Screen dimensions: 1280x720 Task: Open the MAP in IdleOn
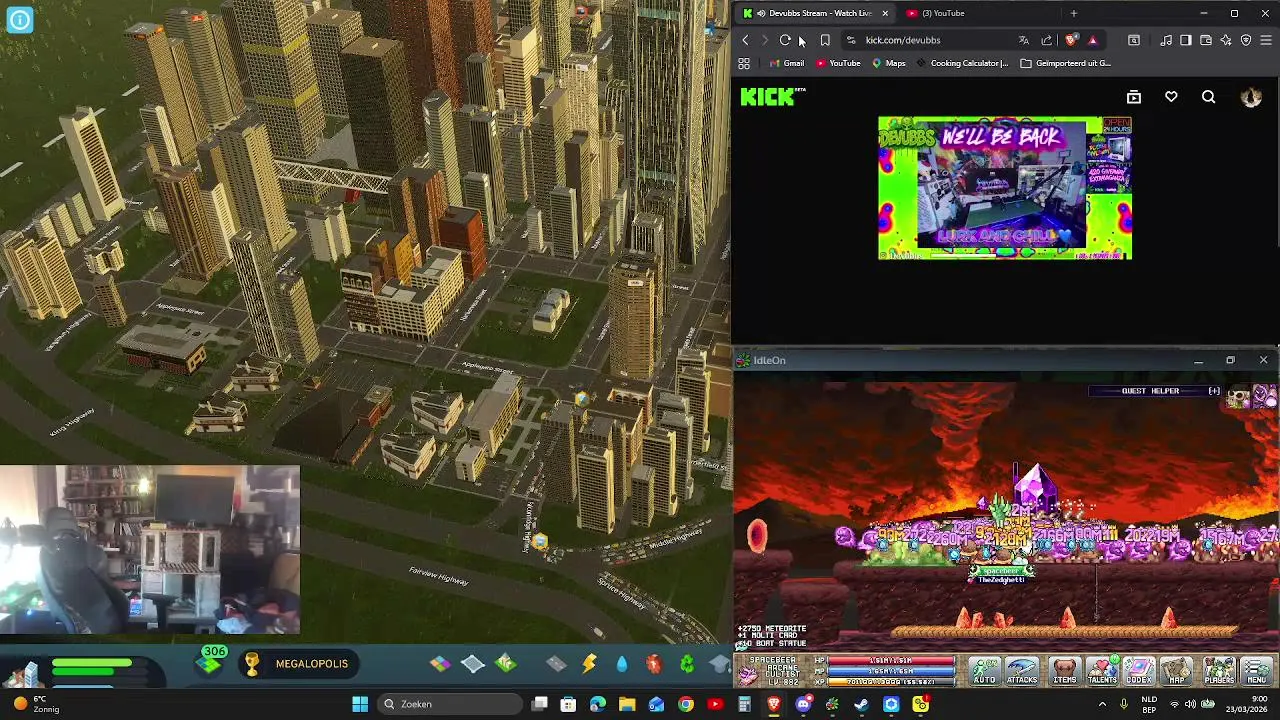click(x=1177, y=671)
